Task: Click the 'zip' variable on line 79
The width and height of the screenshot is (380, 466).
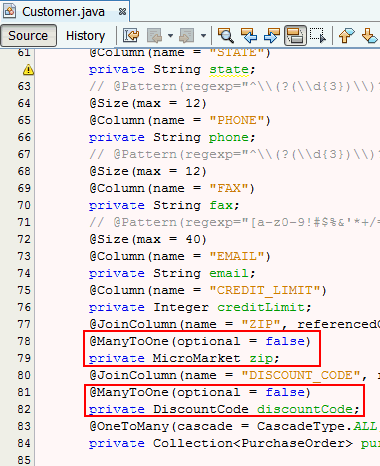Action: [x=261, y=358]
